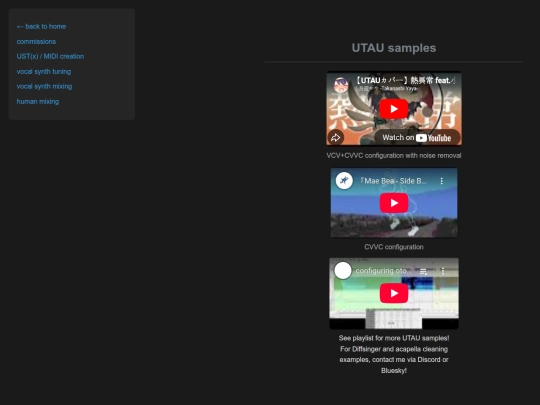
Task: Go back to home link
Action: click(41, 27)
